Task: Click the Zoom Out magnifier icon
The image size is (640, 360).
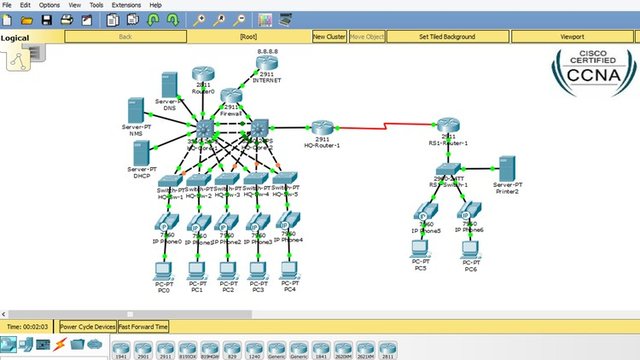Action: 239,20
